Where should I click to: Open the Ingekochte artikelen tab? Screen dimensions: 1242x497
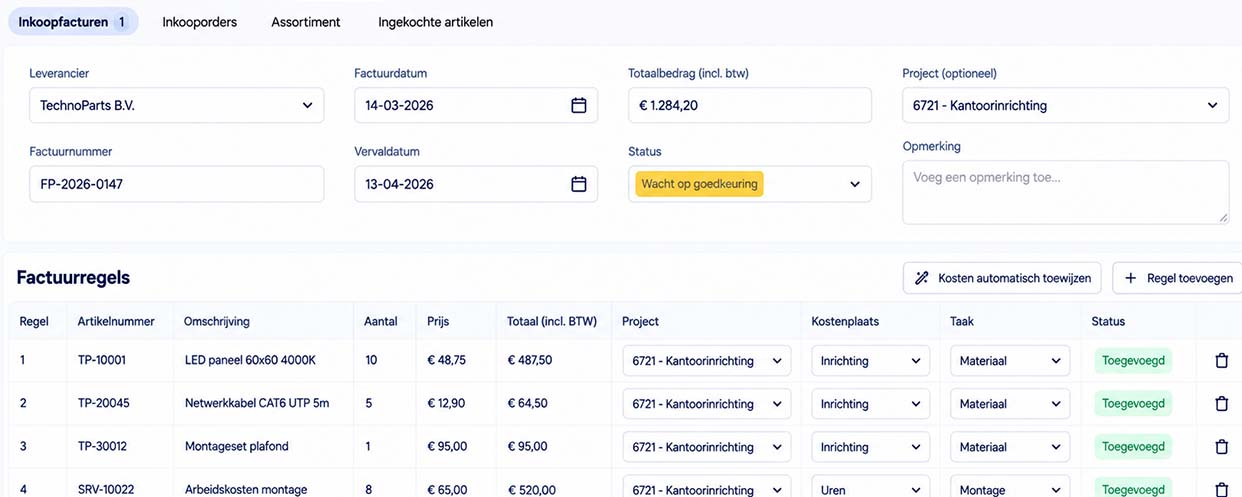(x=435, y=22)
